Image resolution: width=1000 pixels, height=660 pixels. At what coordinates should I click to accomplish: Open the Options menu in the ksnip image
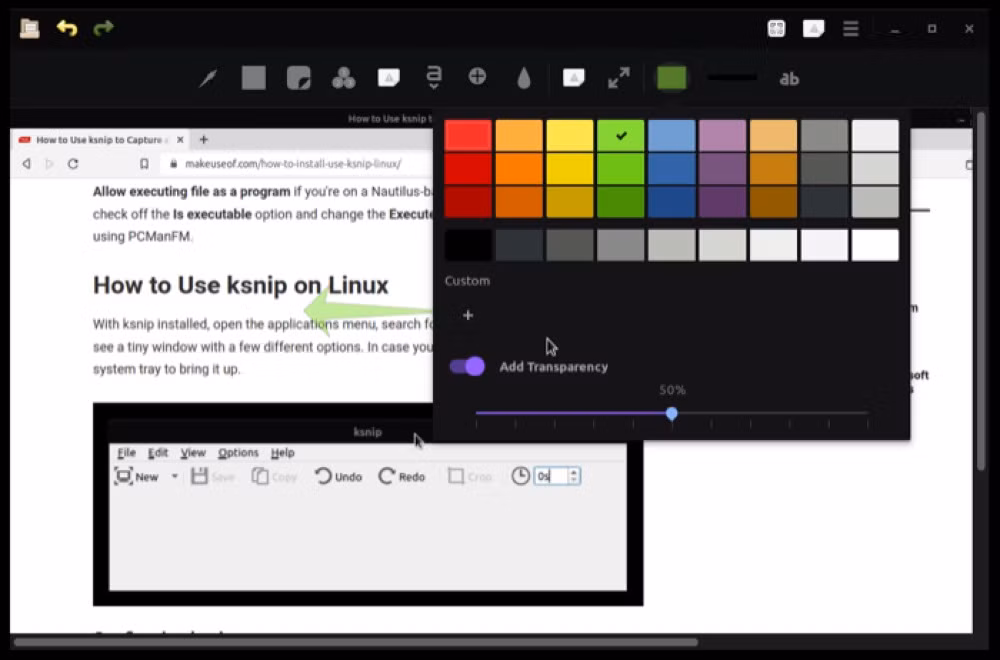pos(238,453)
